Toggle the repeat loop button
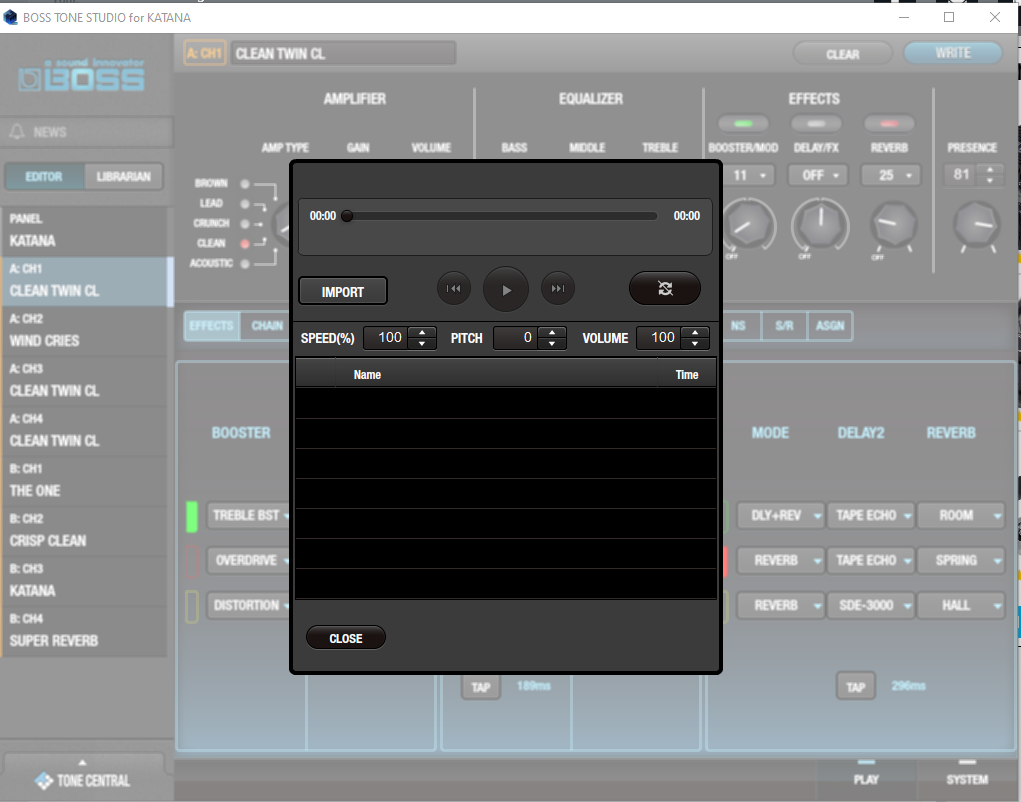Image resolution: width=1021 pixels, height=802 pixels. [x=665, y=288]
